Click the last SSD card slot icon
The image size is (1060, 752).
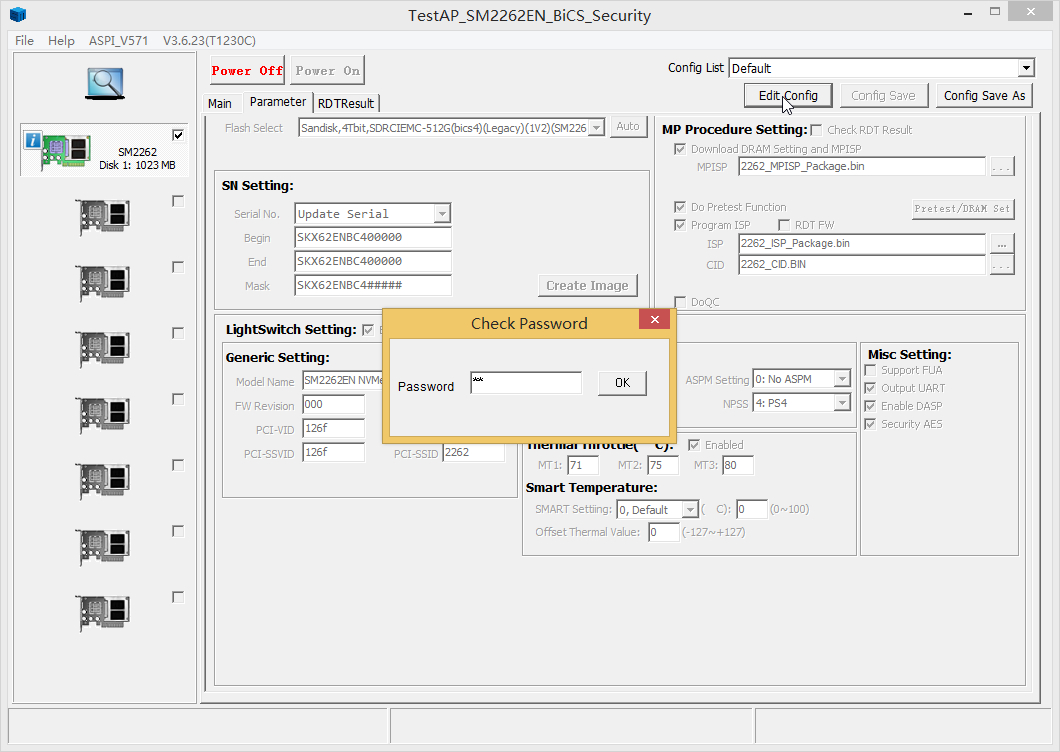click(x=103, y=613)
